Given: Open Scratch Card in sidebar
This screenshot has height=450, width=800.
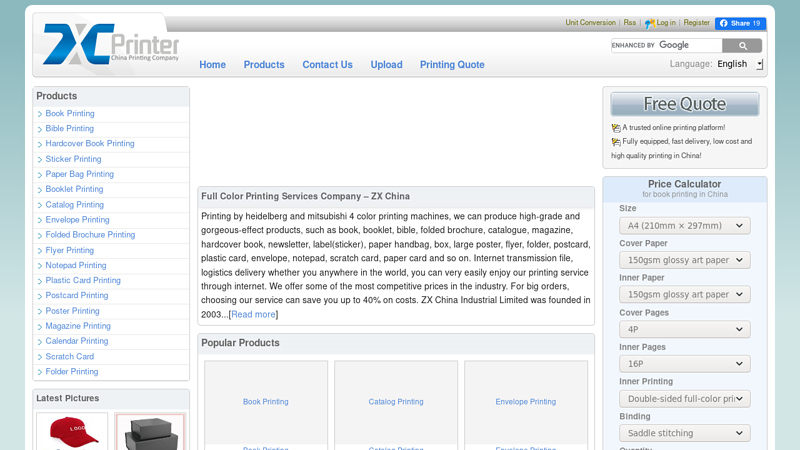Looking at the screenshot, I should coord(69,357).
